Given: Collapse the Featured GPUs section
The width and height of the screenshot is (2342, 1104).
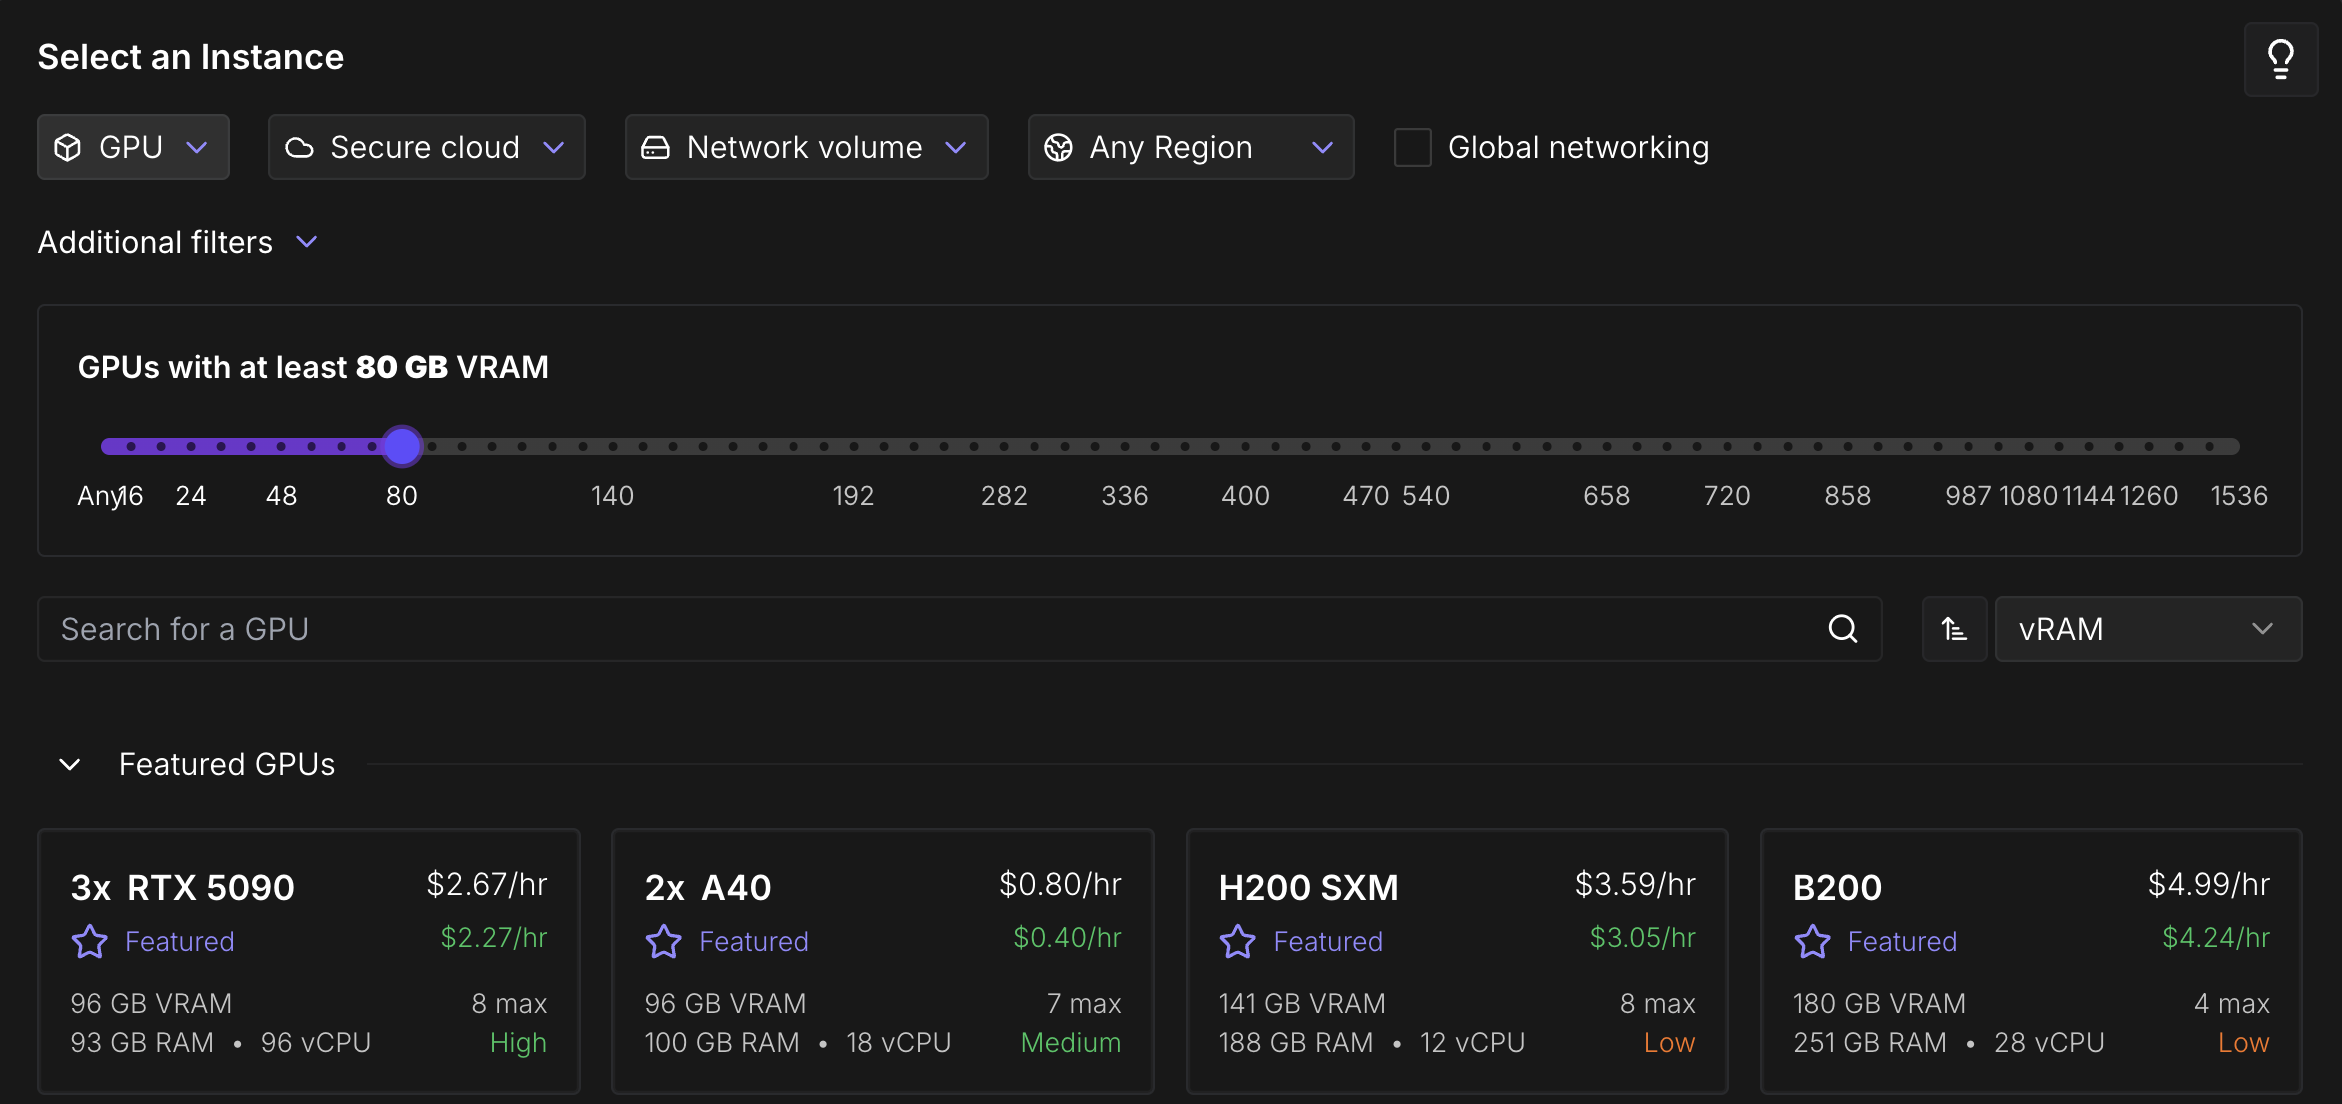Looking at the screenshot, I should click(x=70, y=765).
